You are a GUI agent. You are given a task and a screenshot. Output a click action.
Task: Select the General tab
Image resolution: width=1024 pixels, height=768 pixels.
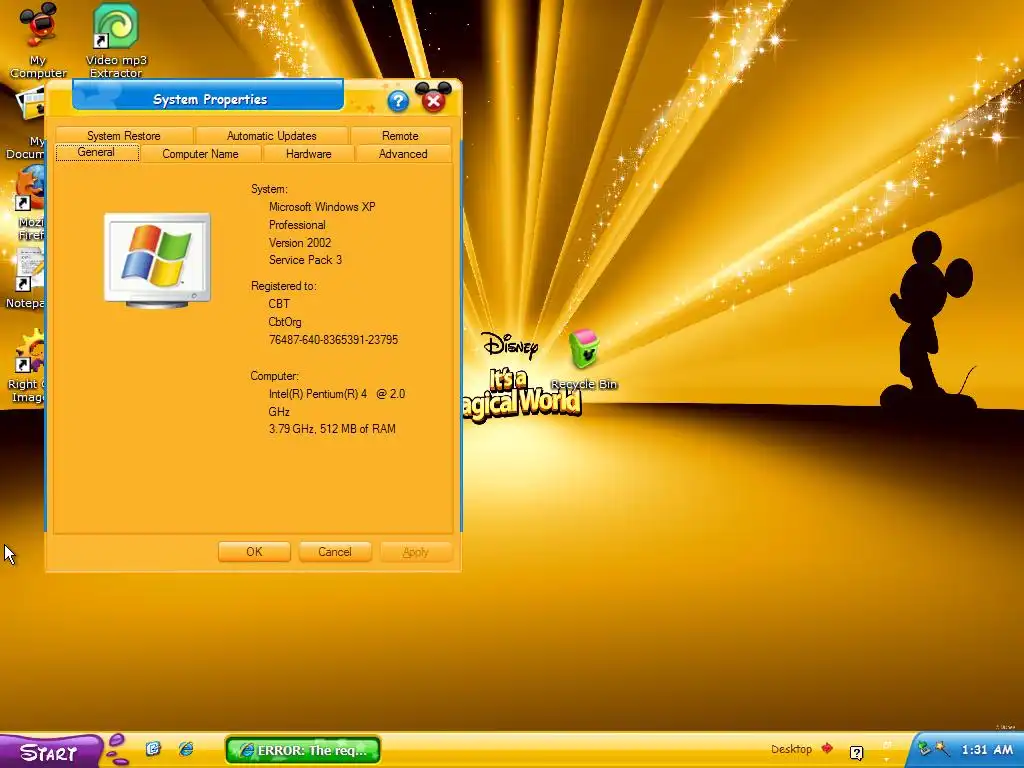pos(97,152)
